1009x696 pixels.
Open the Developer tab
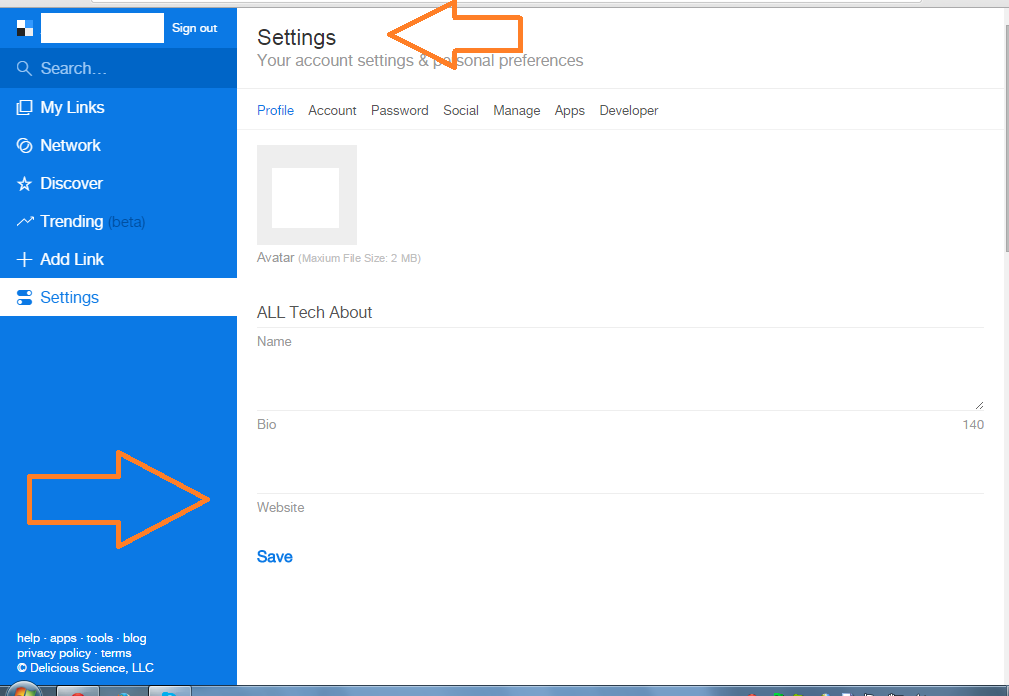point(628,110)
